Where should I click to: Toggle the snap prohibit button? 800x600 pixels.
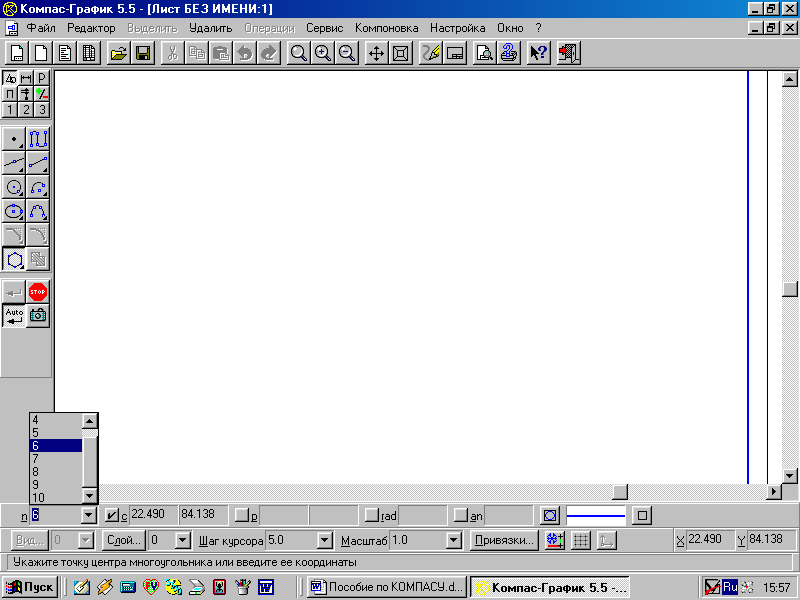[555, 541]
